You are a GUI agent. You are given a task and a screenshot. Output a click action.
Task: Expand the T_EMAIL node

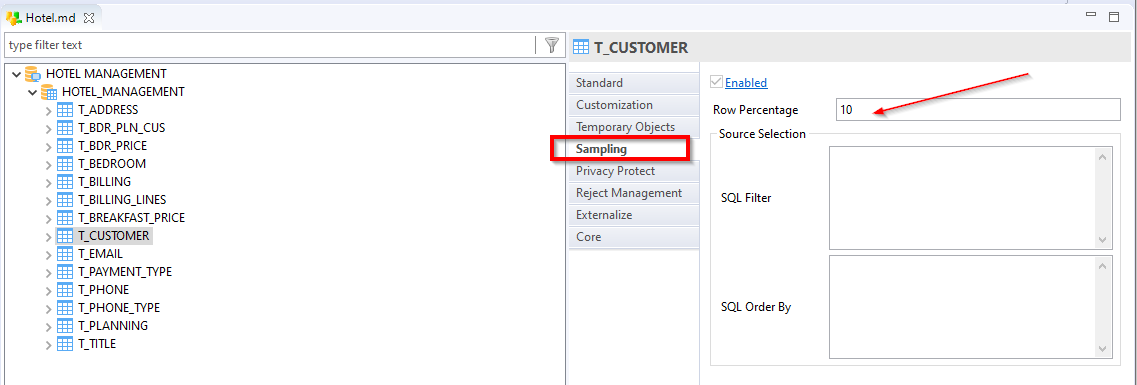coord(49,255)
